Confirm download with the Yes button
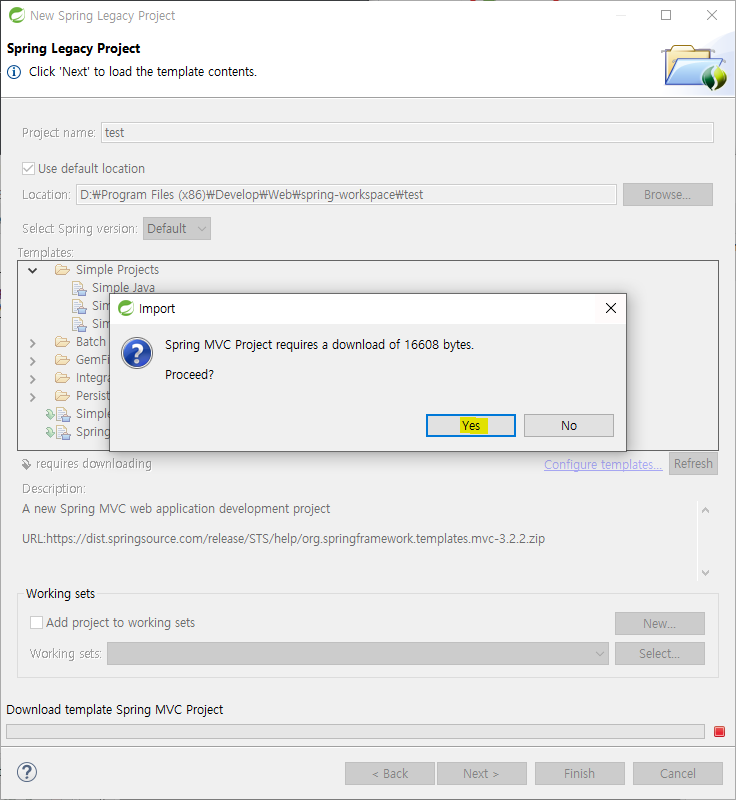Screen dimensions: 736x800 [470, 426]
